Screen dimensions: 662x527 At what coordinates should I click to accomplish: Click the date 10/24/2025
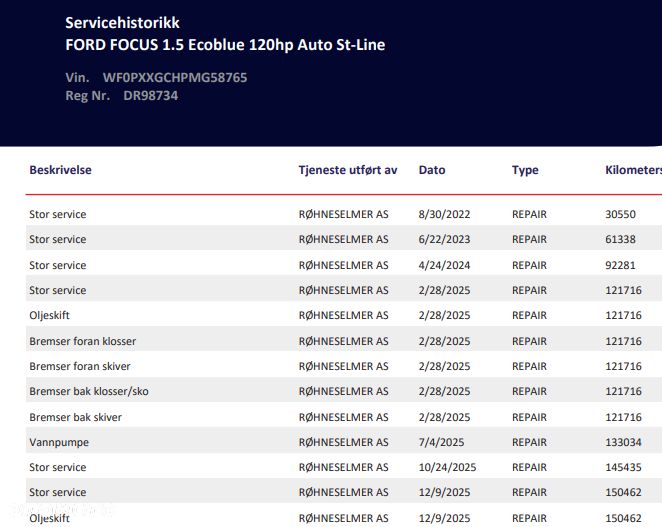(447, 467)
